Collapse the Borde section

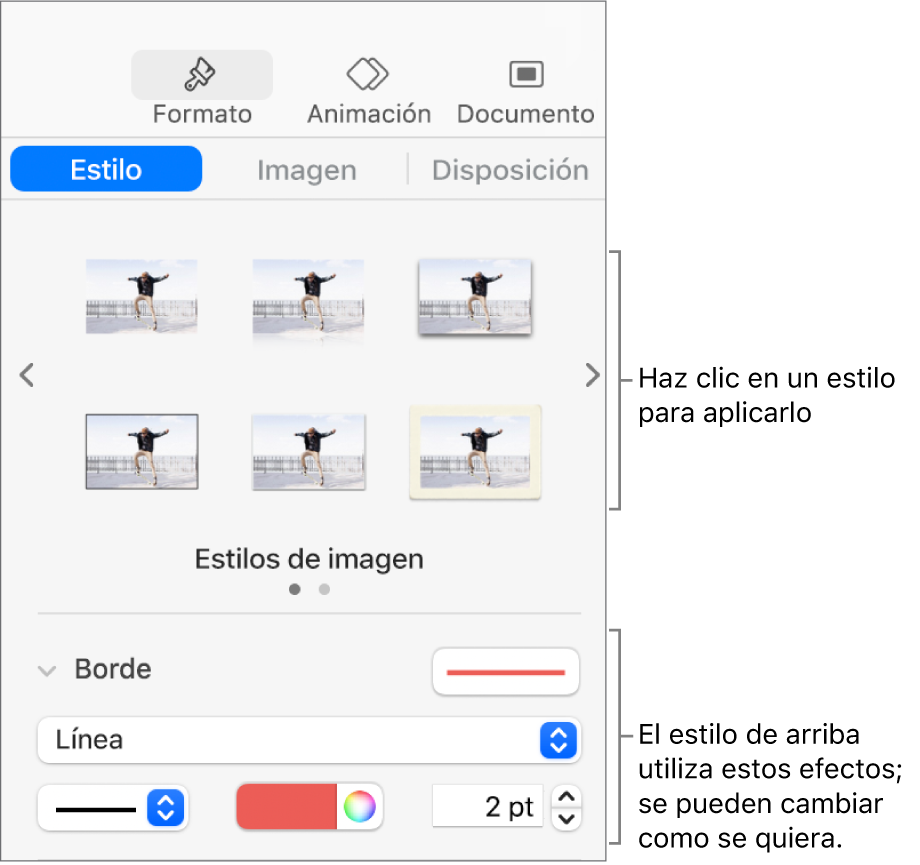tap(47, 670)
